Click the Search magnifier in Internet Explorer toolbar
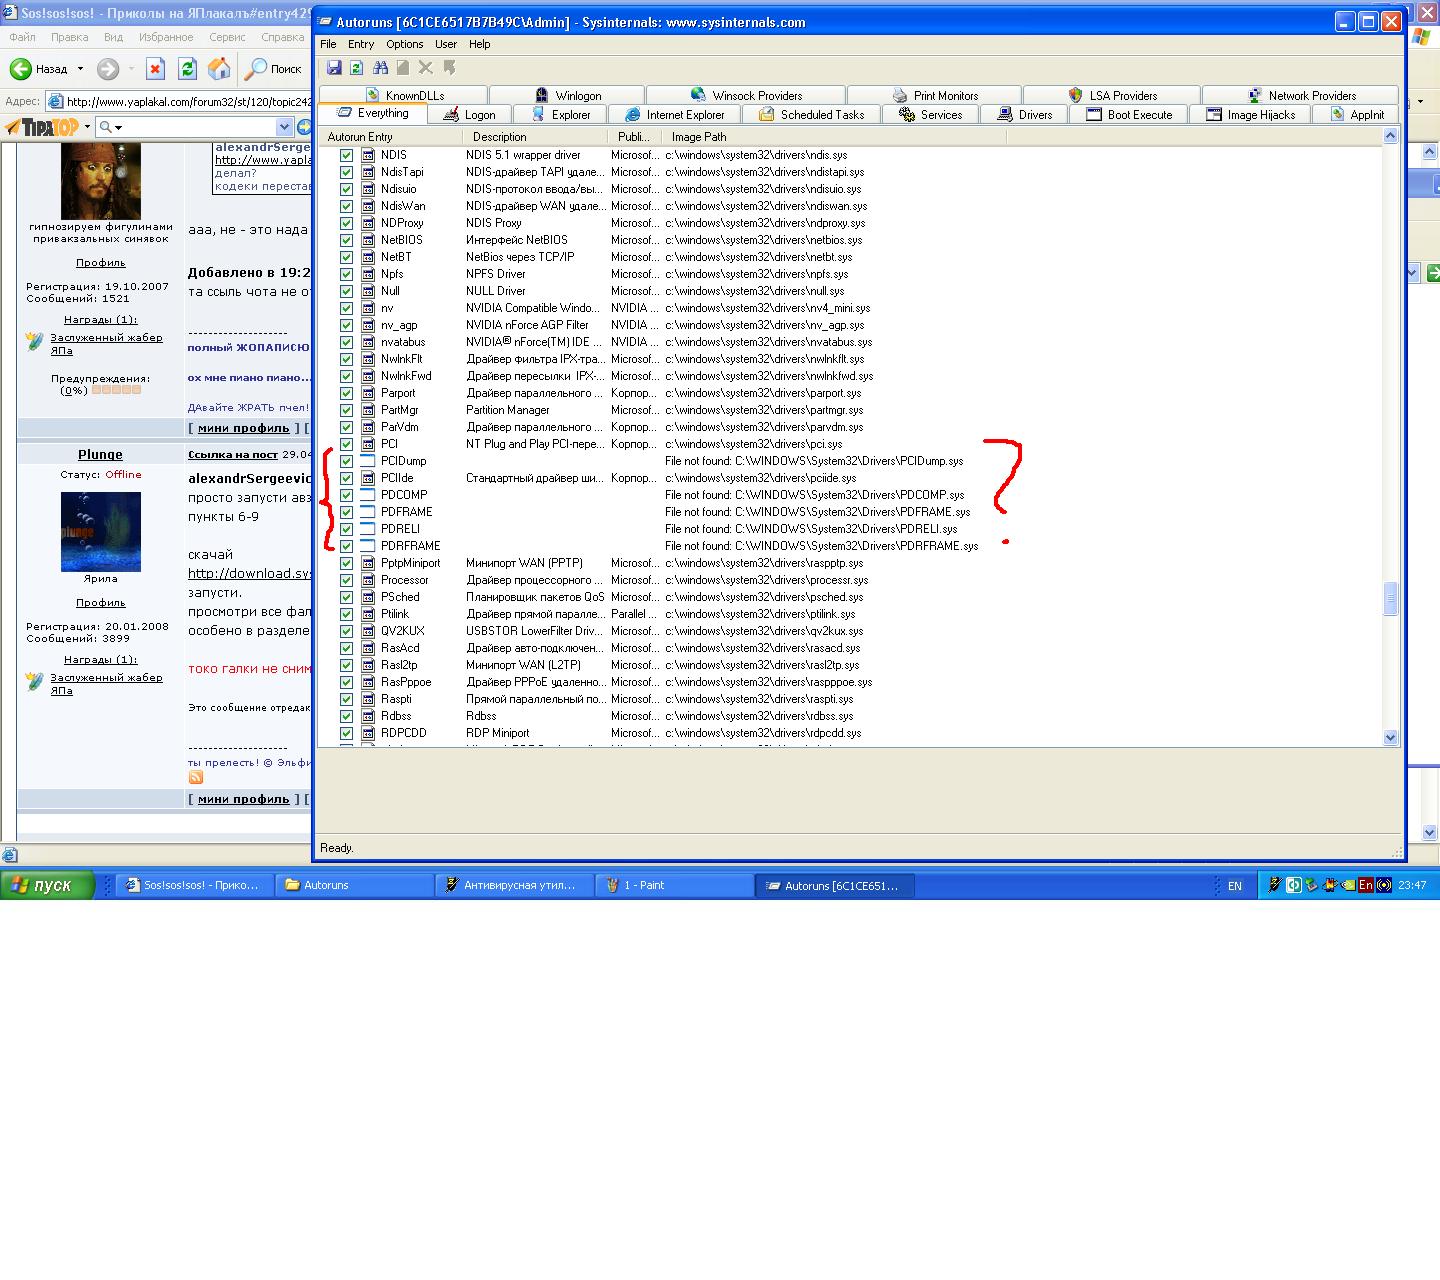 click(x=257, y=69)
